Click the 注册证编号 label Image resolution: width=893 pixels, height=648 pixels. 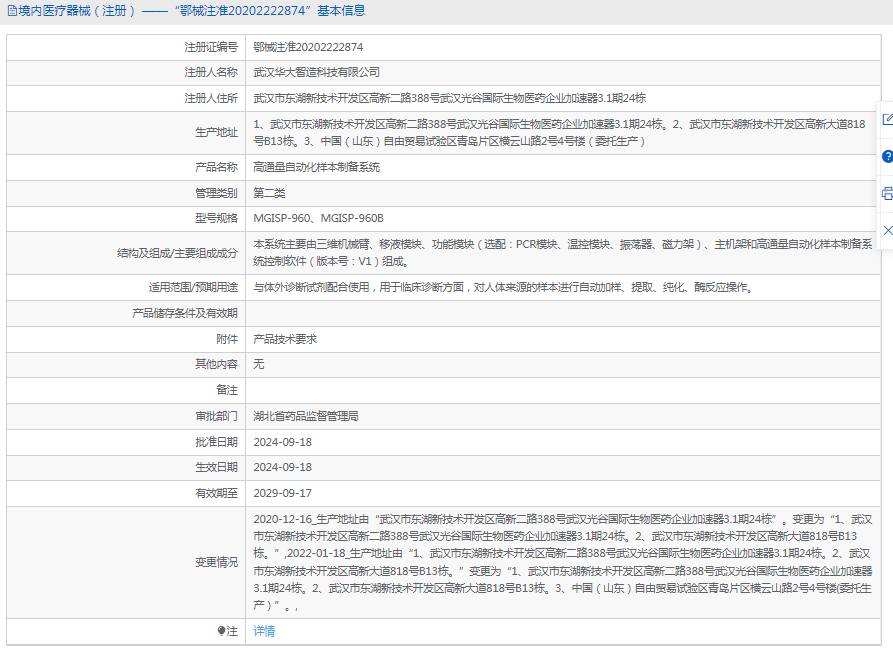[211, 47]
